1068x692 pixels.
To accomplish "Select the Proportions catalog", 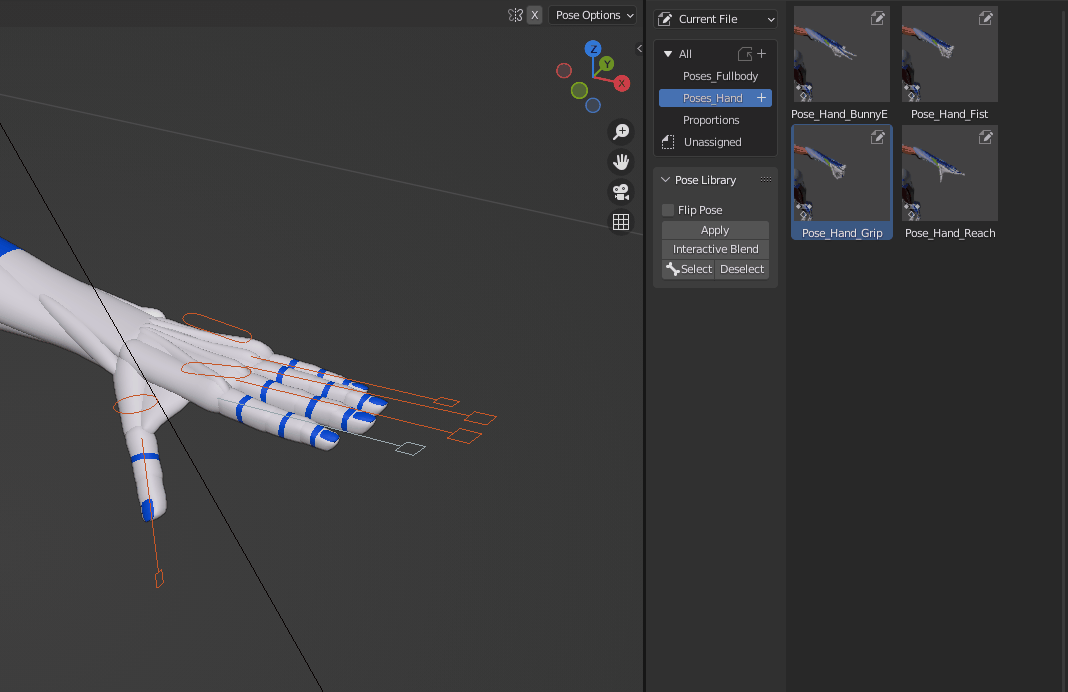I will (x=711, y=120).
